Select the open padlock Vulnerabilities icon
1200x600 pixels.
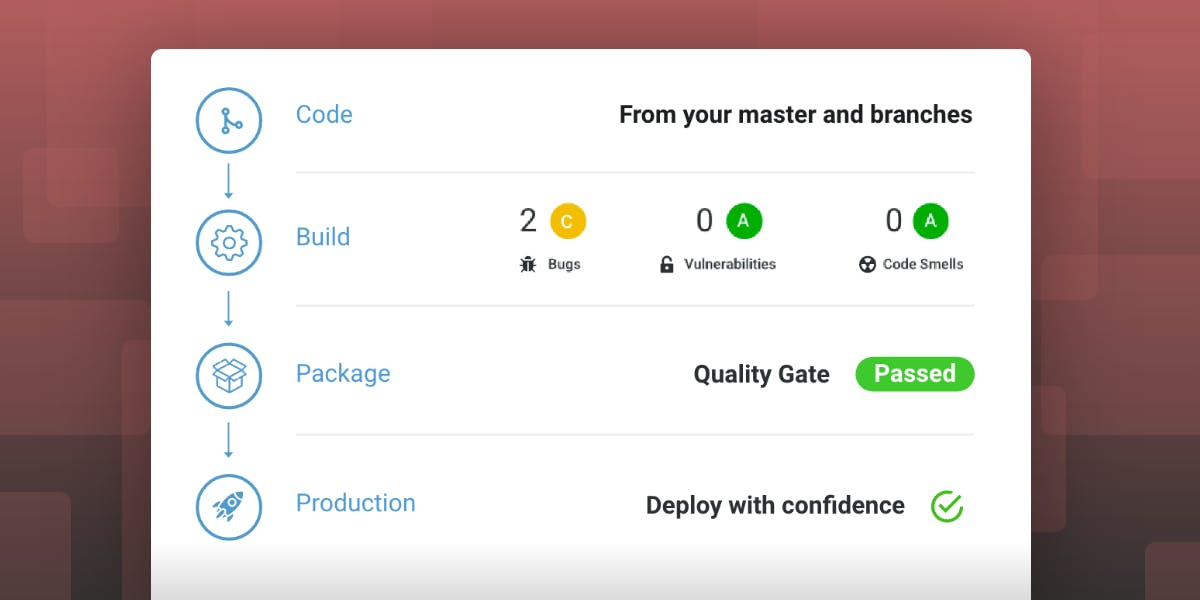pyautogui.click(x=667, y=265)
